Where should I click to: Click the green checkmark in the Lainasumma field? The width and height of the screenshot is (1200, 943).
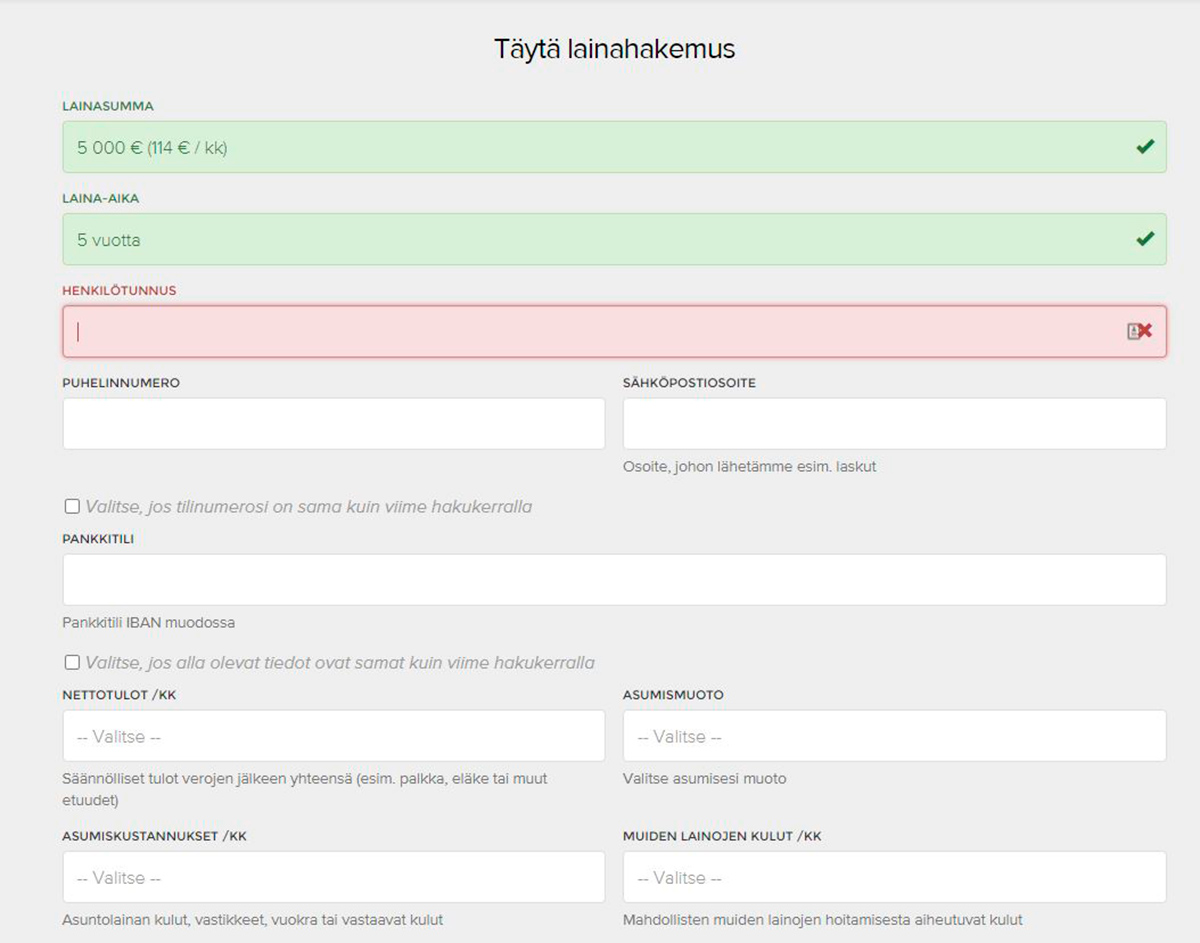(x=1145, y=147)
